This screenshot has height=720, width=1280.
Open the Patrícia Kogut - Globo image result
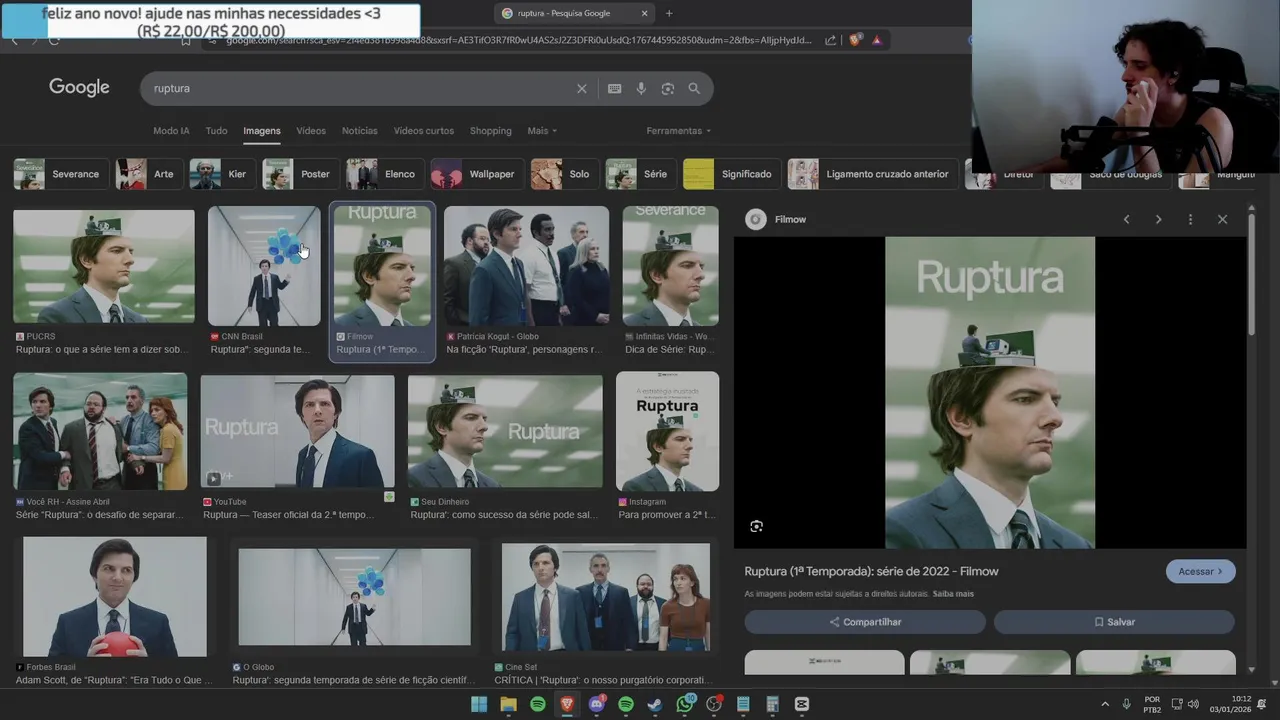coord(526,266)
